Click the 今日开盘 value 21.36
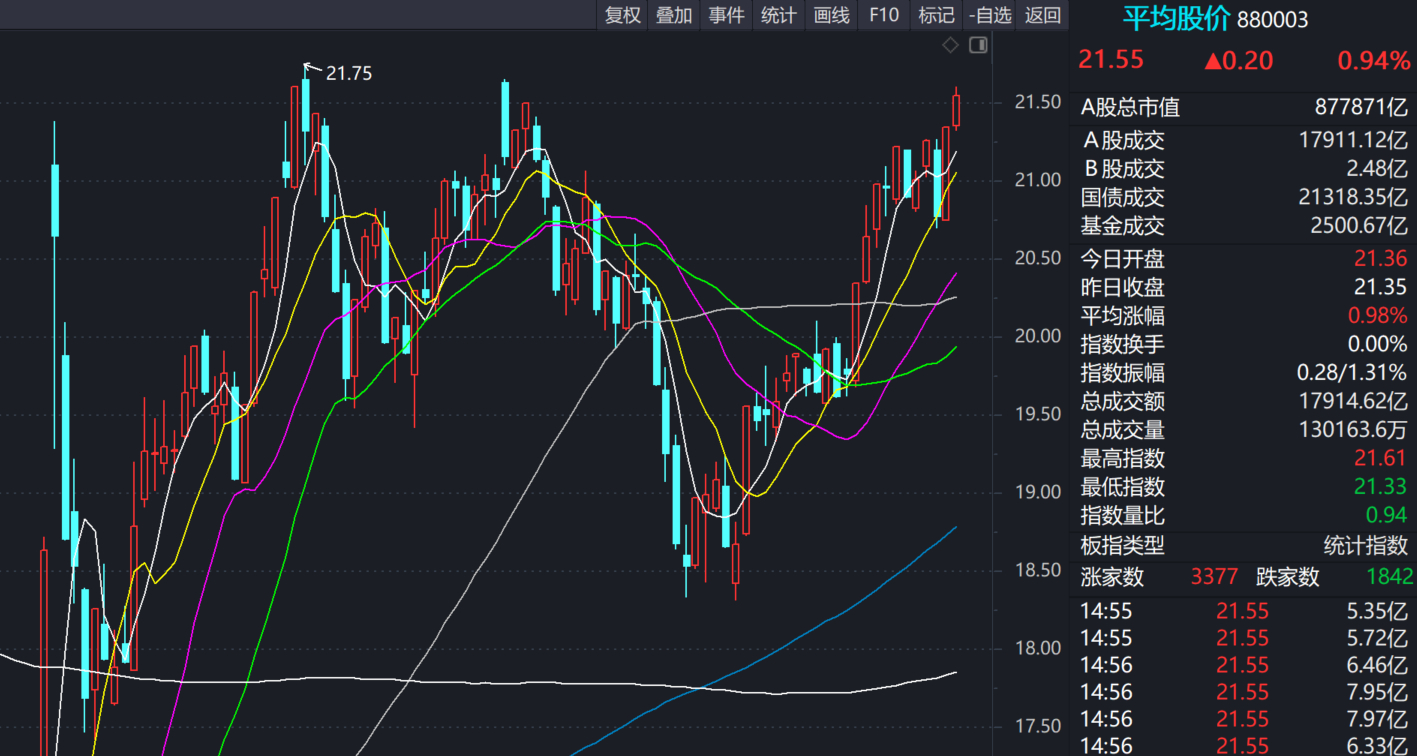The image size is (1417, 756). 1381,259
